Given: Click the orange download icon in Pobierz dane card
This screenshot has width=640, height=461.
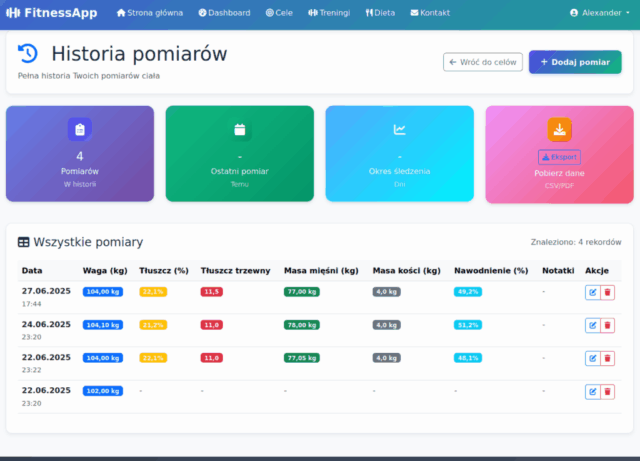Looking at the screenshot, I should coord(559,129).
